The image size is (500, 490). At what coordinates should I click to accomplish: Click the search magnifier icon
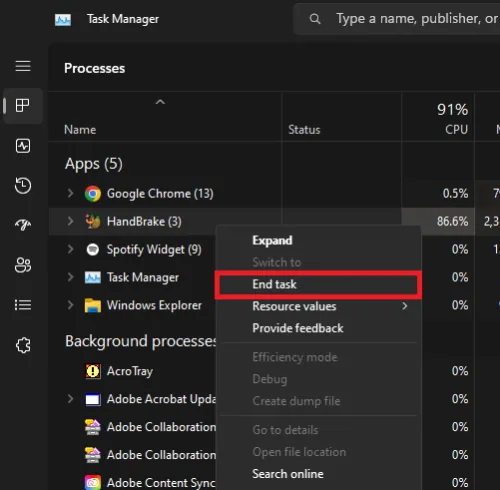(x=315, y=19)
